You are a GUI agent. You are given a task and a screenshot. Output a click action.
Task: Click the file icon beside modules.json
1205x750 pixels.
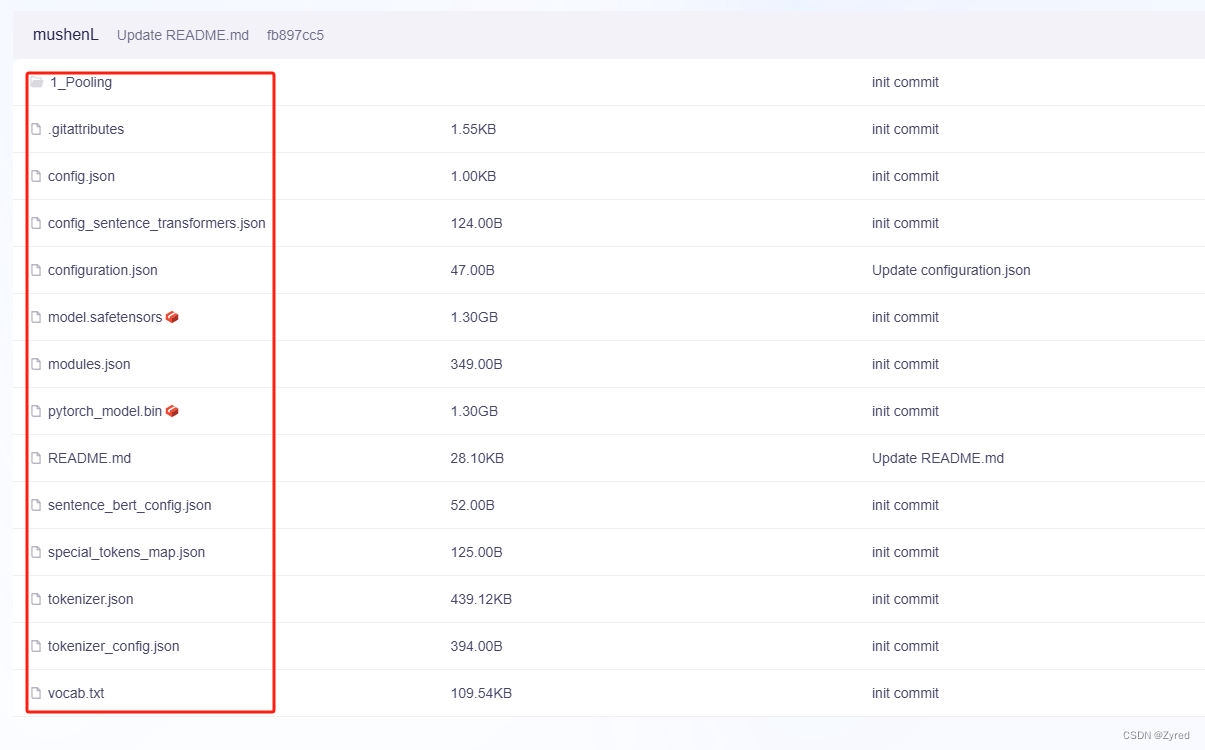[x=37, y=364]
